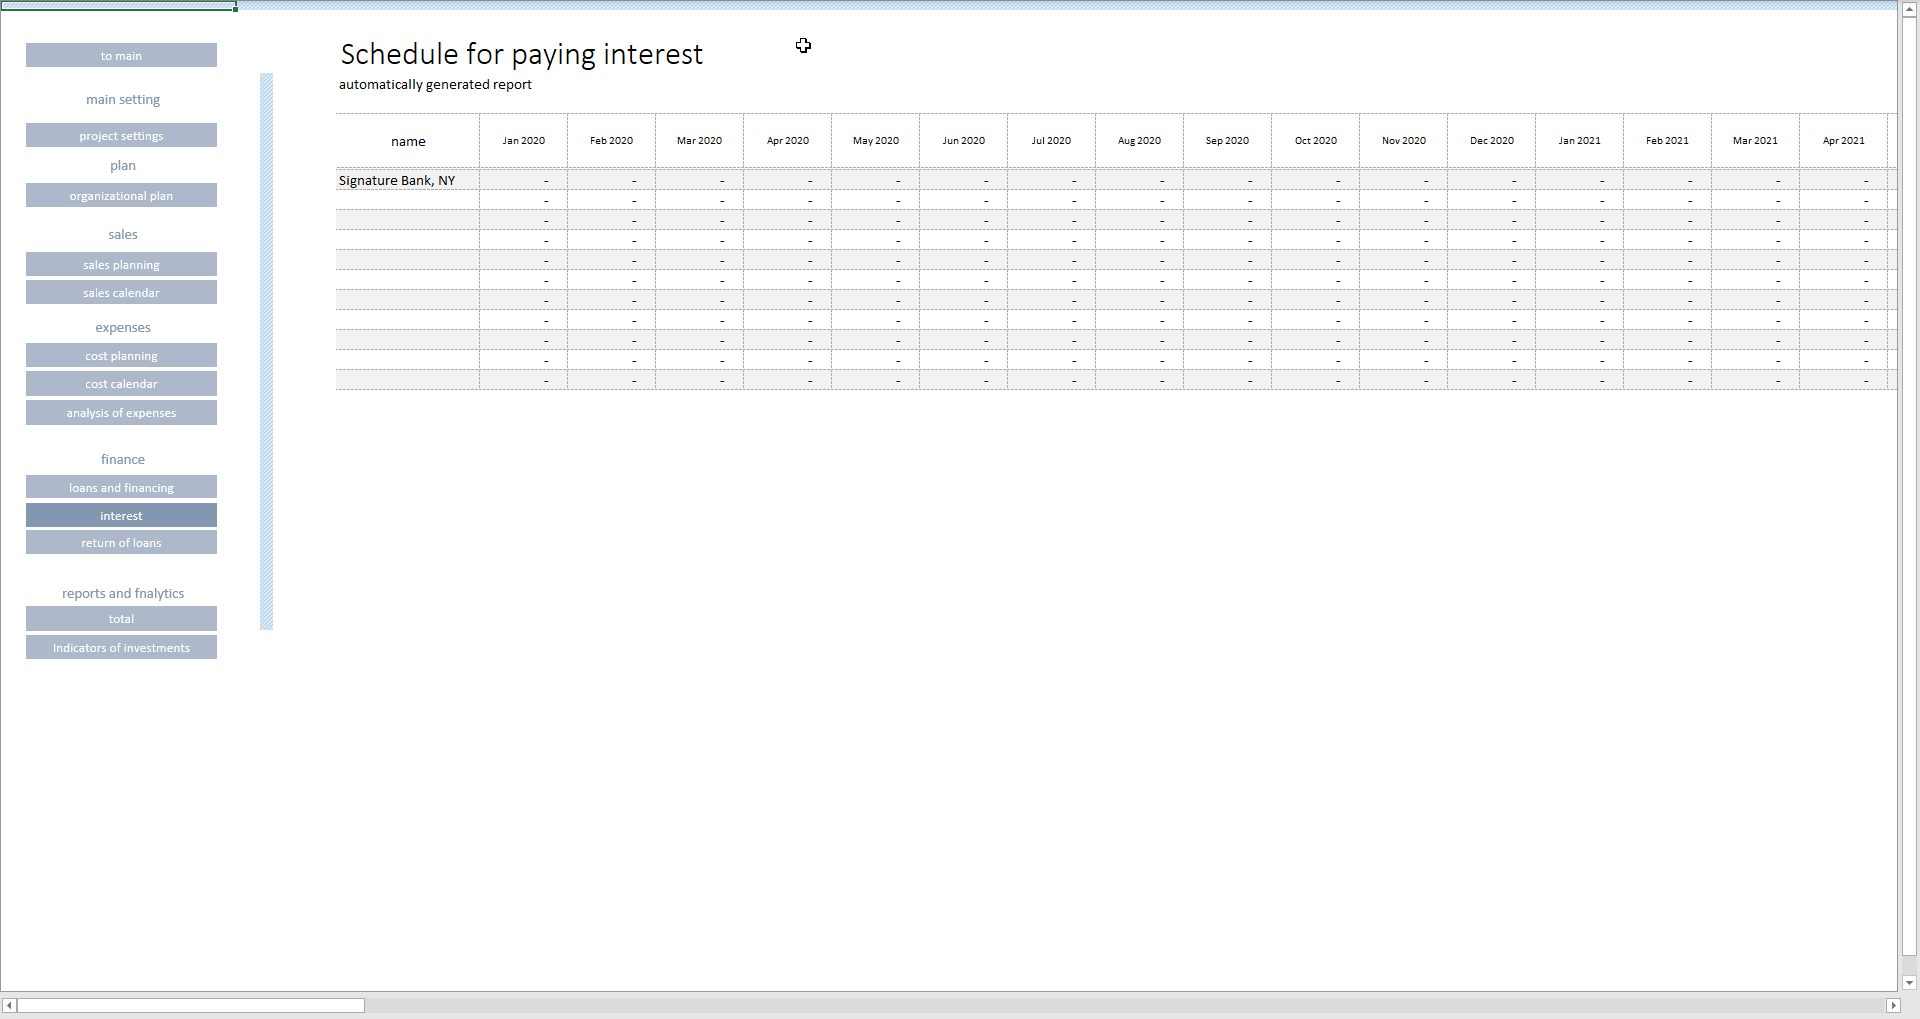
Task: Click the horizontal scrollbar right arrow
Action: tap(1892, 1005)
